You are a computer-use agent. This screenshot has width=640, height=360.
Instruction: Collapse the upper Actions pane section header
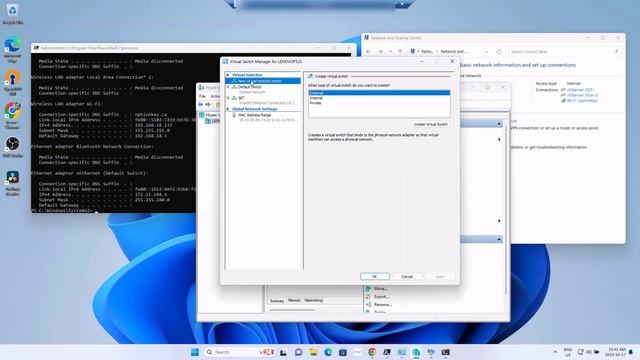pyautogui.click(x=499, y=124)
